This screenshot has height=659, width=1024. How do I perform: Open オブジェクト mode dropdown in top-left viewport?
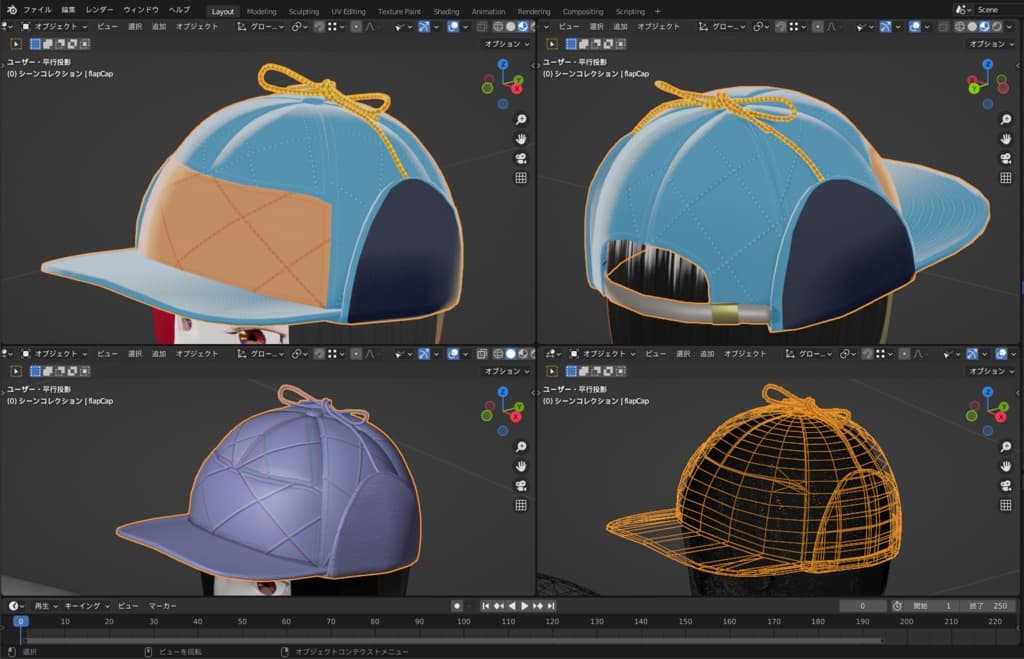(x=54, y=26)
